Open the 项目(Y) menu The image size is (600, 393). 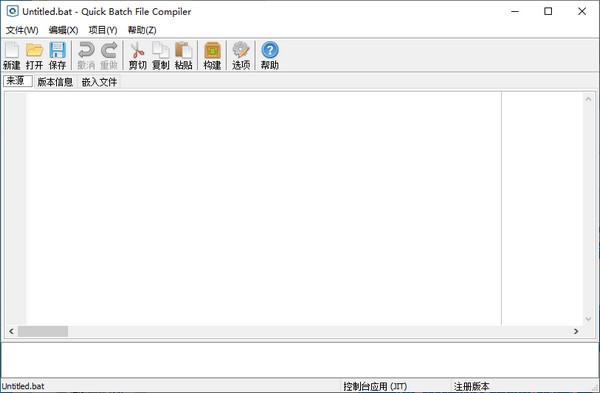click(x=103, y=30)
